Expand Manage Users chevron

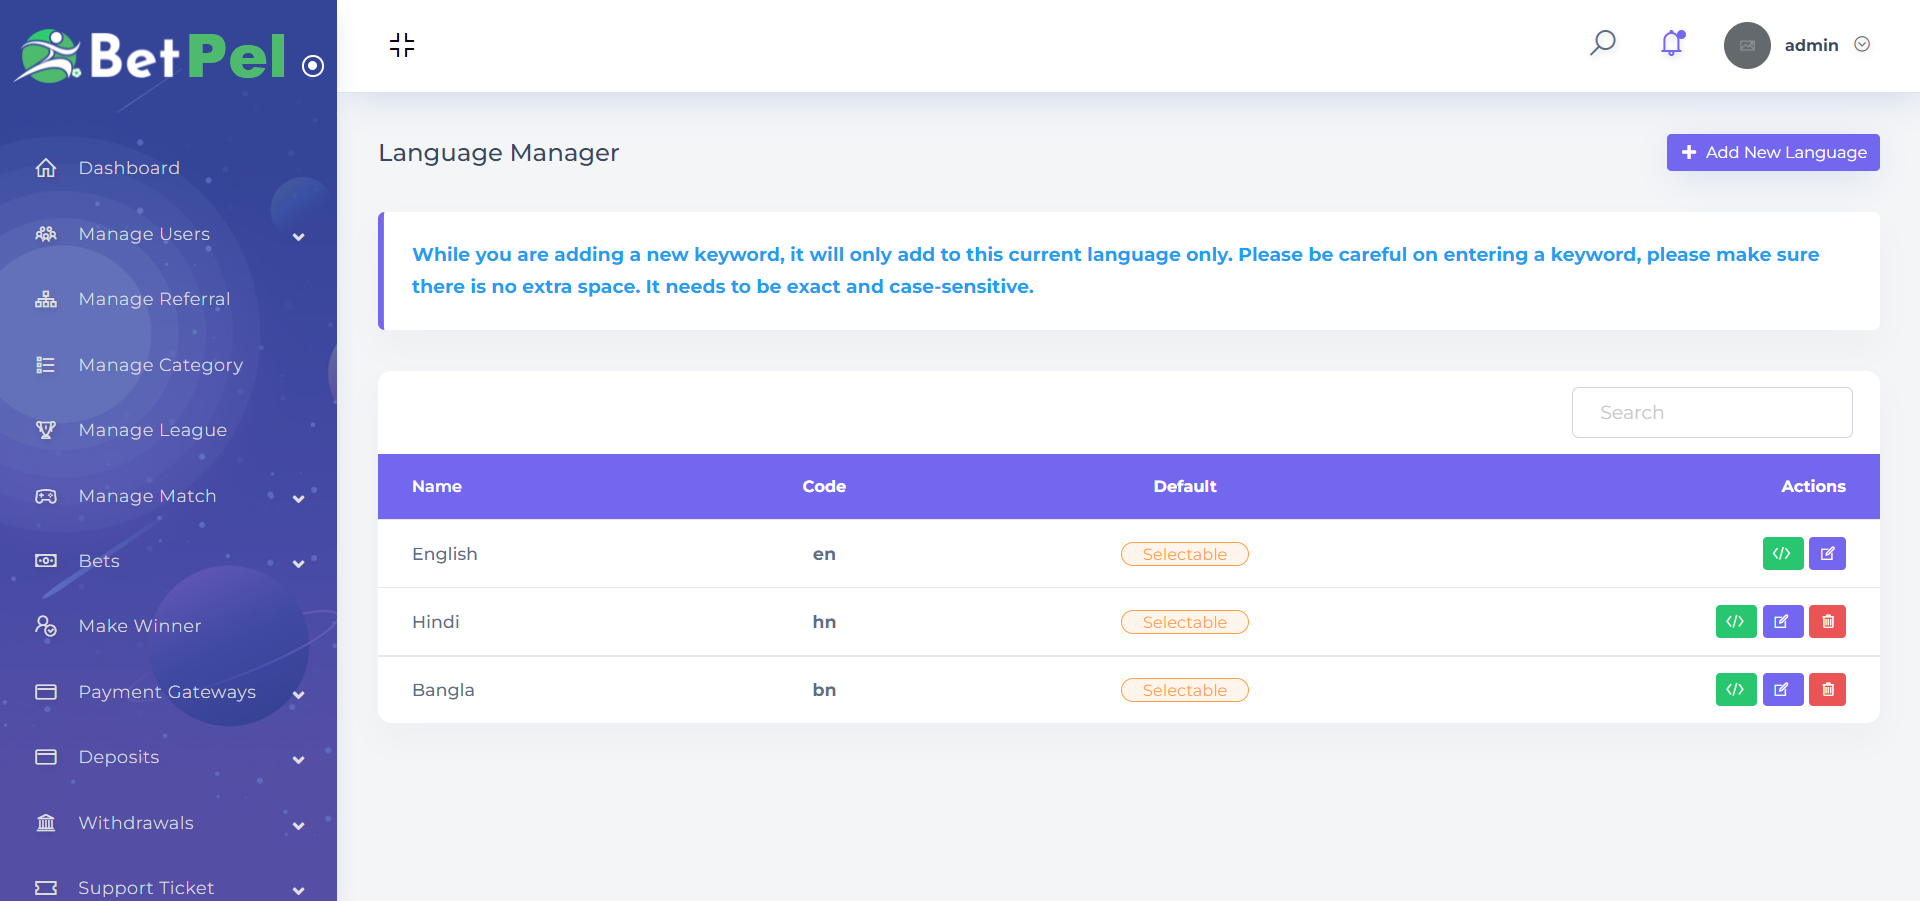[298, 237]
